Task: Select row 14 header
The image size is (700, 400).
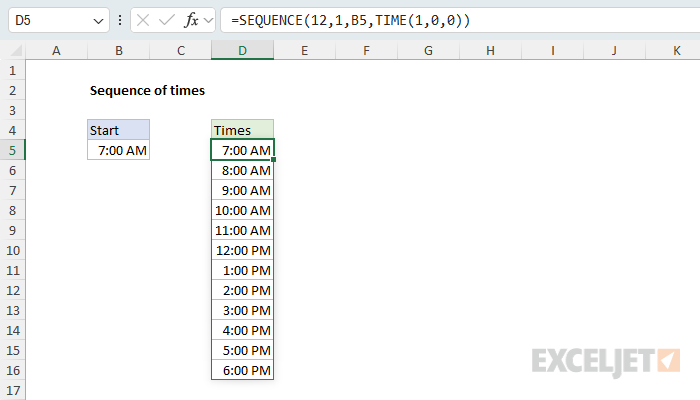Action: pos(12,330)
